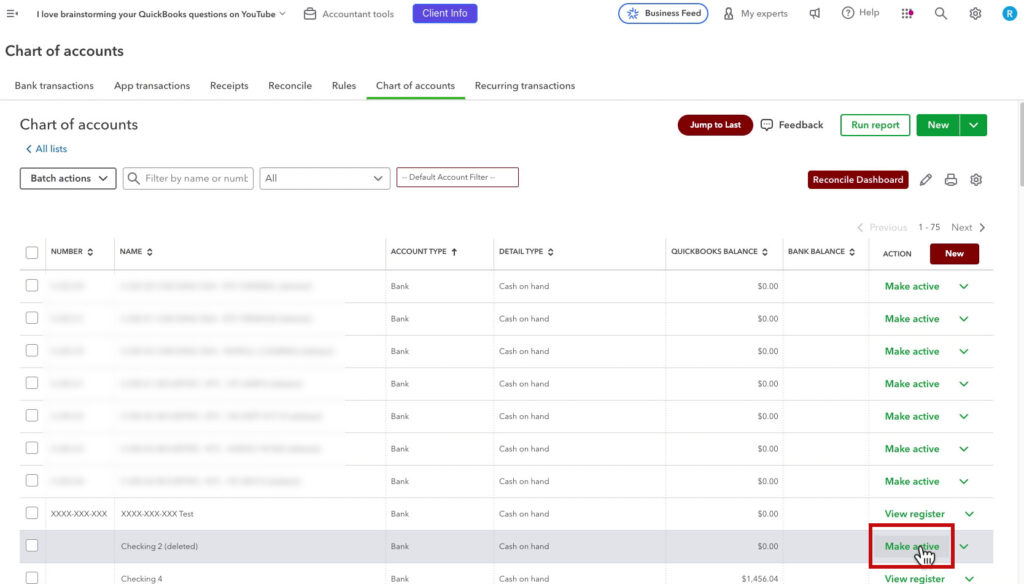Type in the filter by name field
Viewport: 1024px width, 584px height.
(195, 178)
